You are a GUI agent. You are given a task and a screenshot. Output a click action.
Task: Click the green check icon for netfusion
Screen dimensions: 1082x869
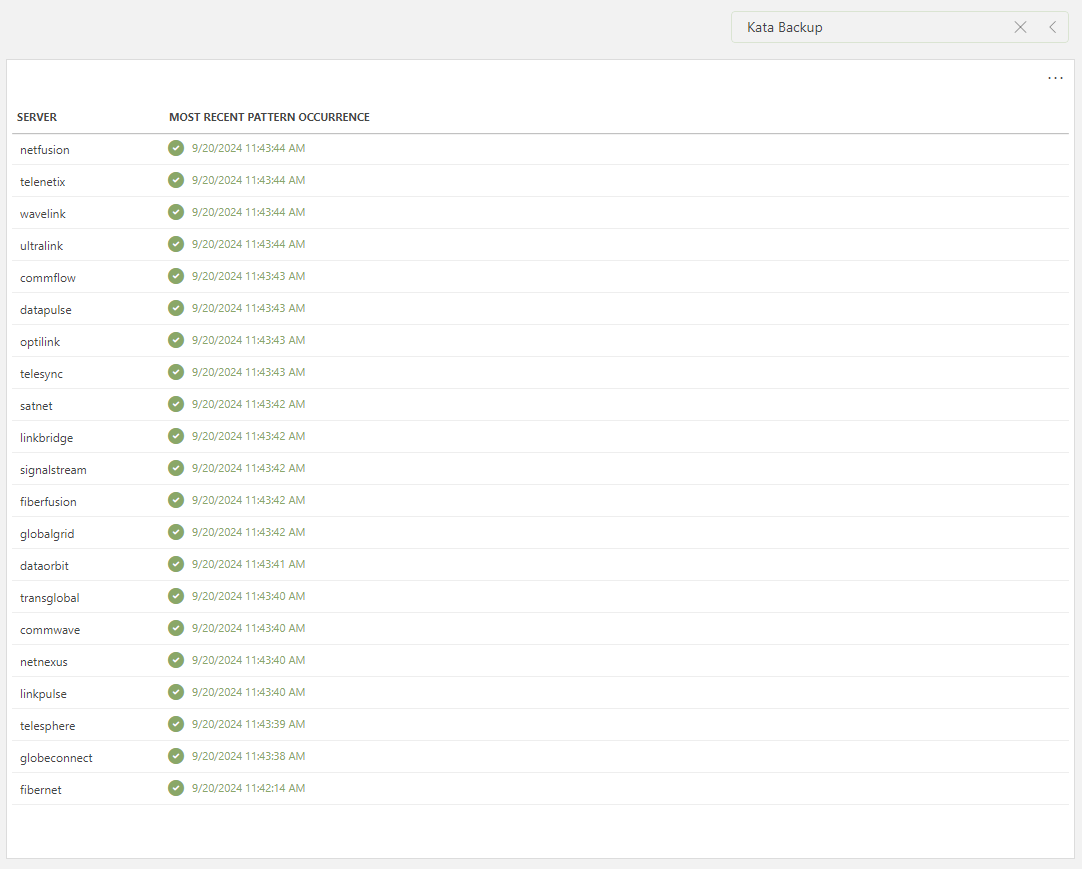coord(176,148)
